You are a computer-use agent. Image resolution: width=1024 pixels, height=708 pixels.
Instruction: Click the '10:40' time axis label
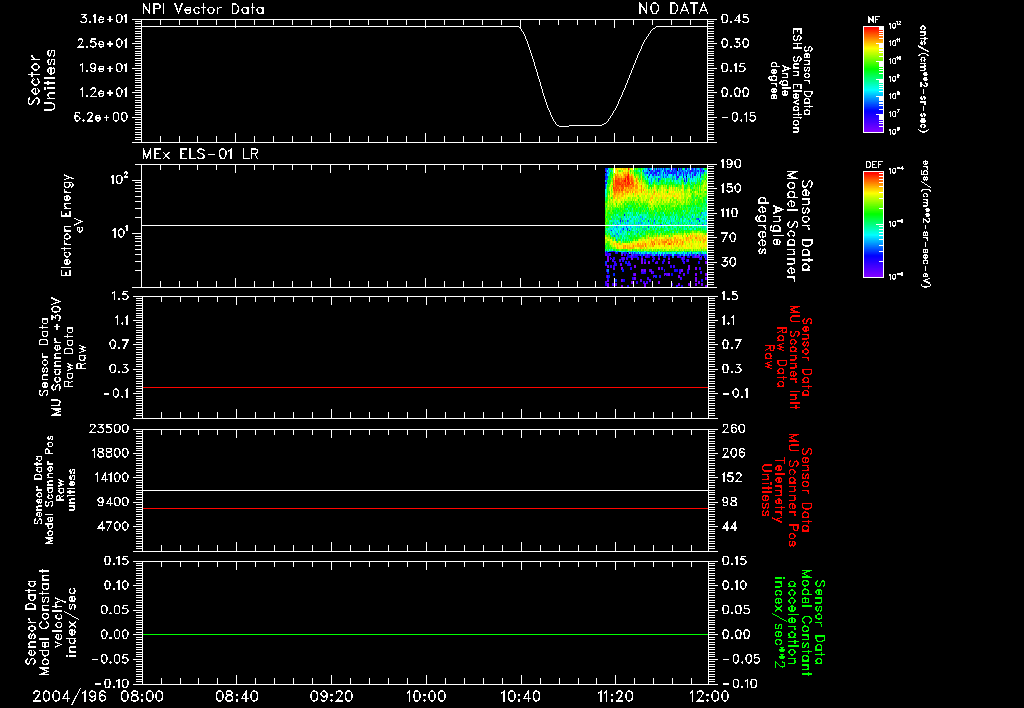[x=520, y=696]
